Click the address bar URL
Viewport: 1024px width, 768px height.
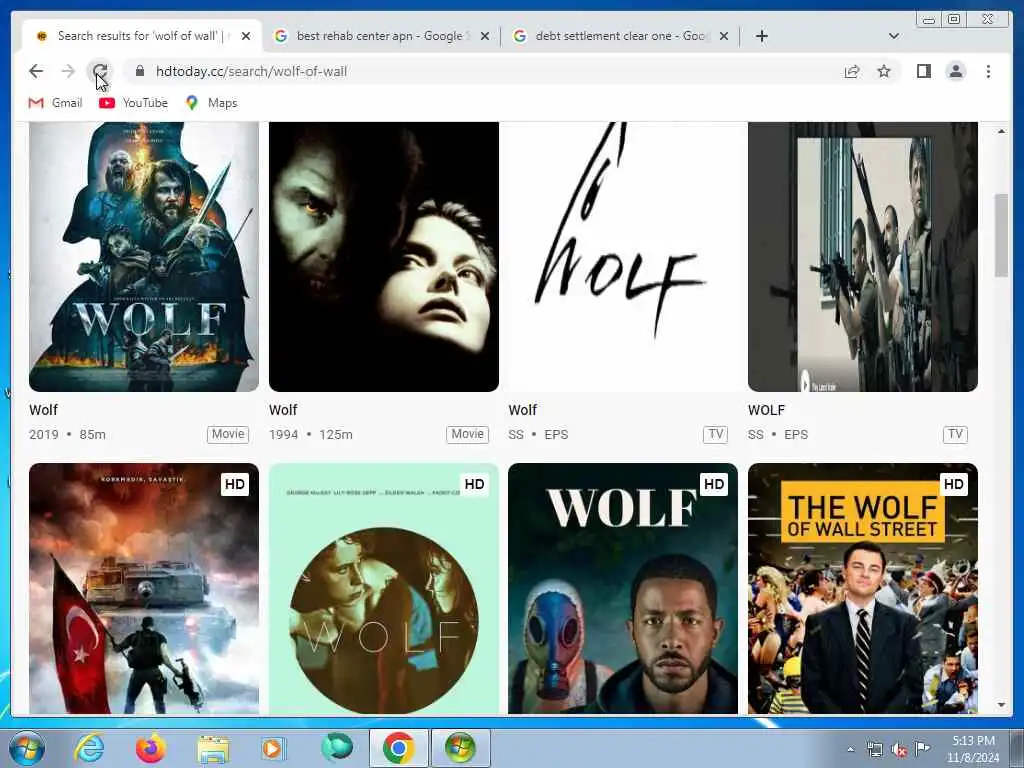point(251,71)
